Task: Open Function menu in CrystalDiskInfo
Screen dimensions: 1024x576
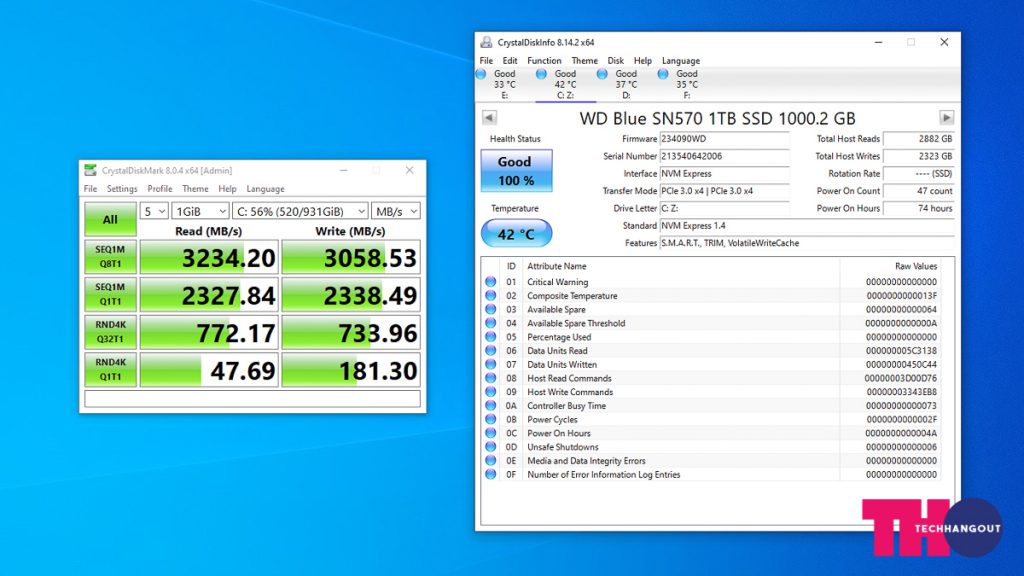Action: click(x=544, y=61)
